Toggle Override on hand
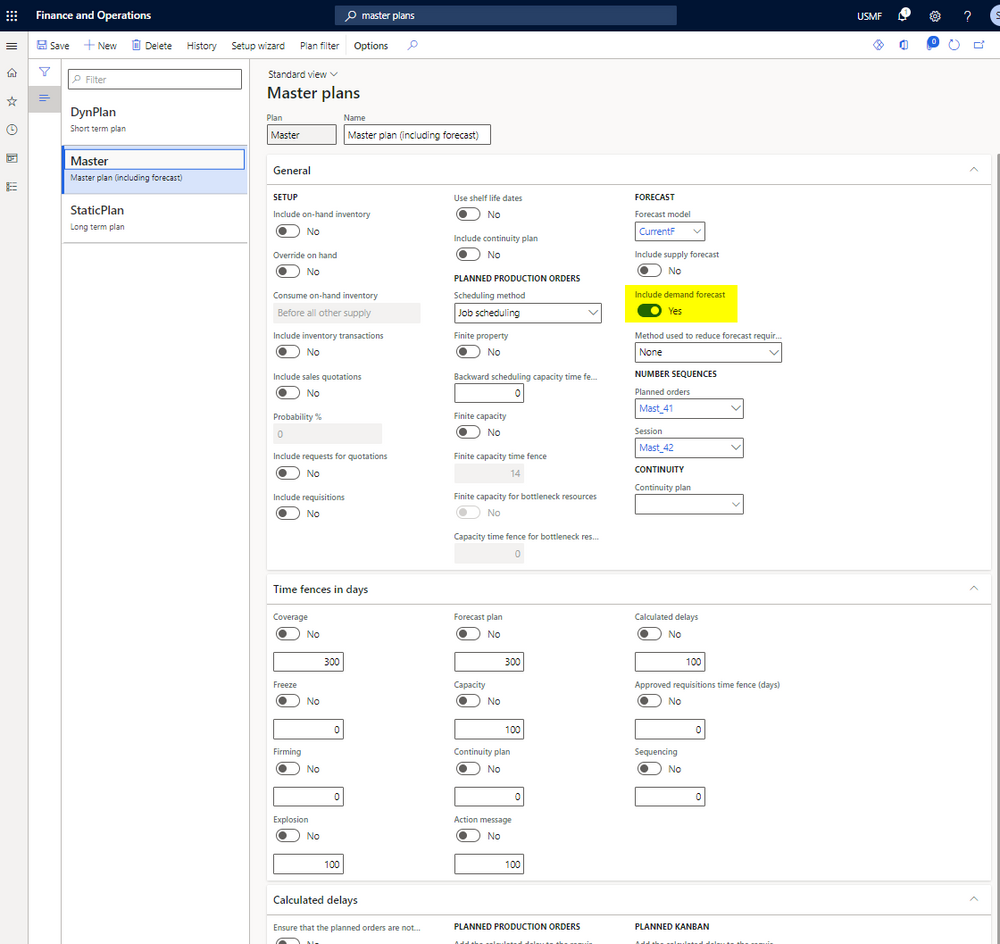1000x944 pixels. point(288,271)
